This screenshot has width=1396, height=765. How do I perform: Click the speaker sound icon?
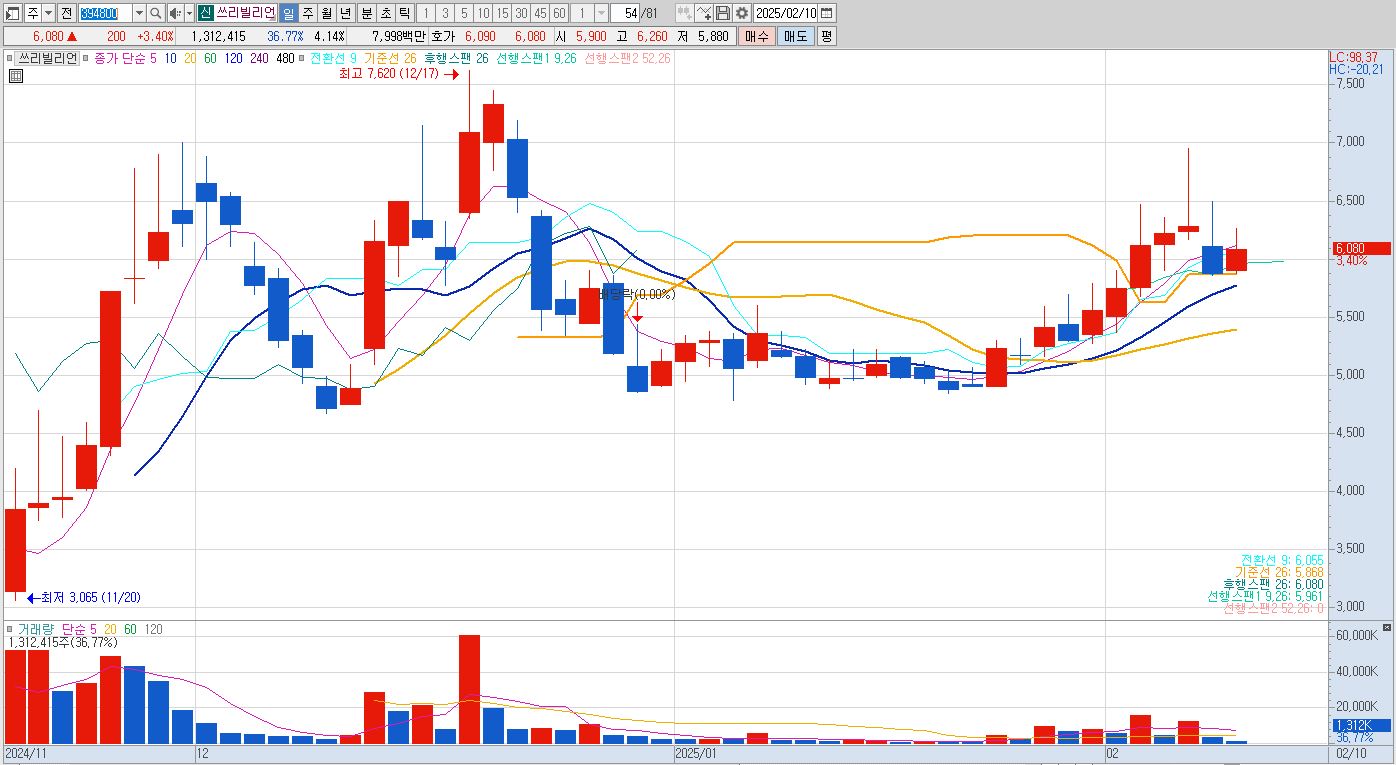[x=174, y=13]
